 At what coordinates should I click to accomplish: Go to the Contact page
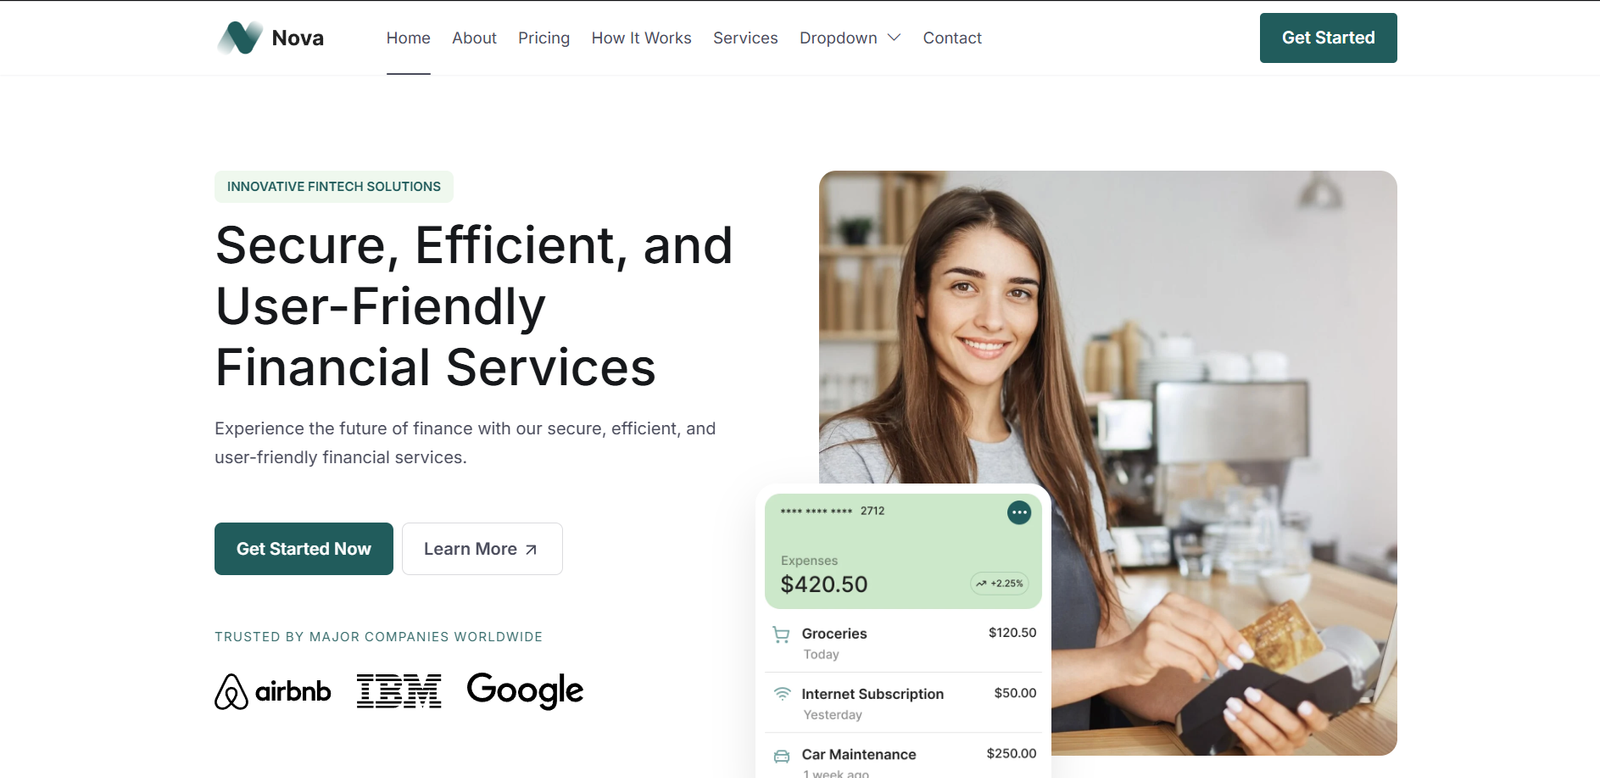(952, 38)
